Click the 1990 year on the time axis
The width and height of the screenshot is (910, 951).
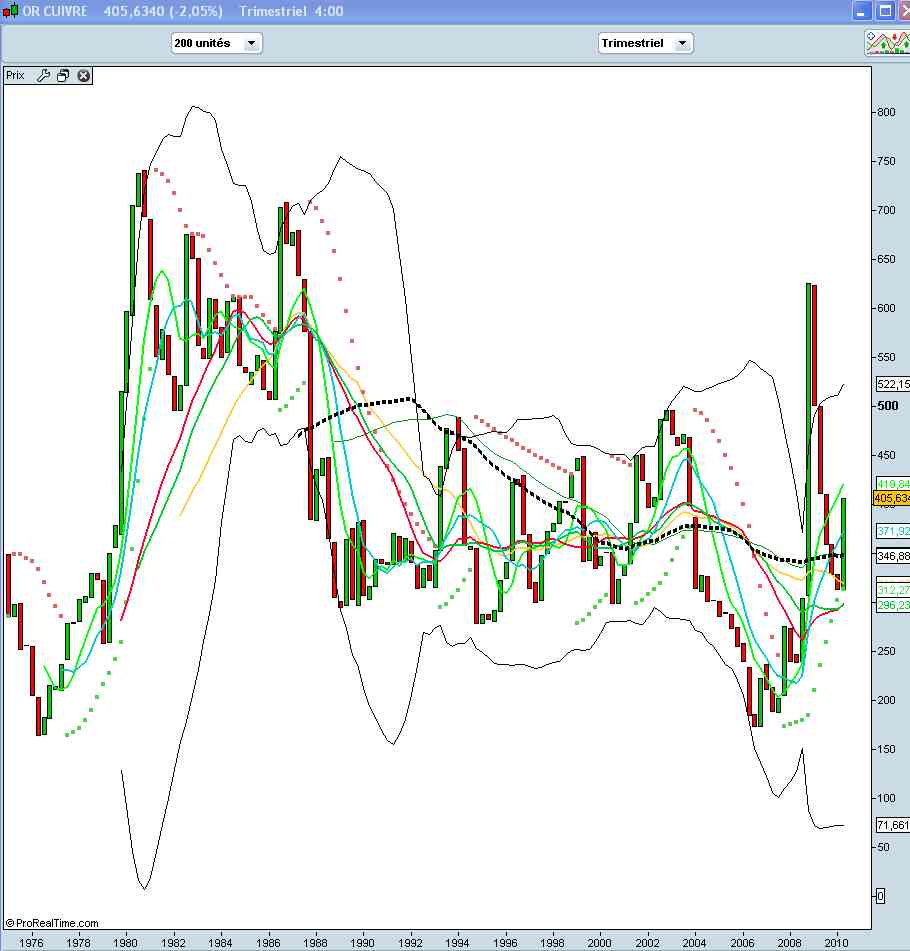click(363, 942)
